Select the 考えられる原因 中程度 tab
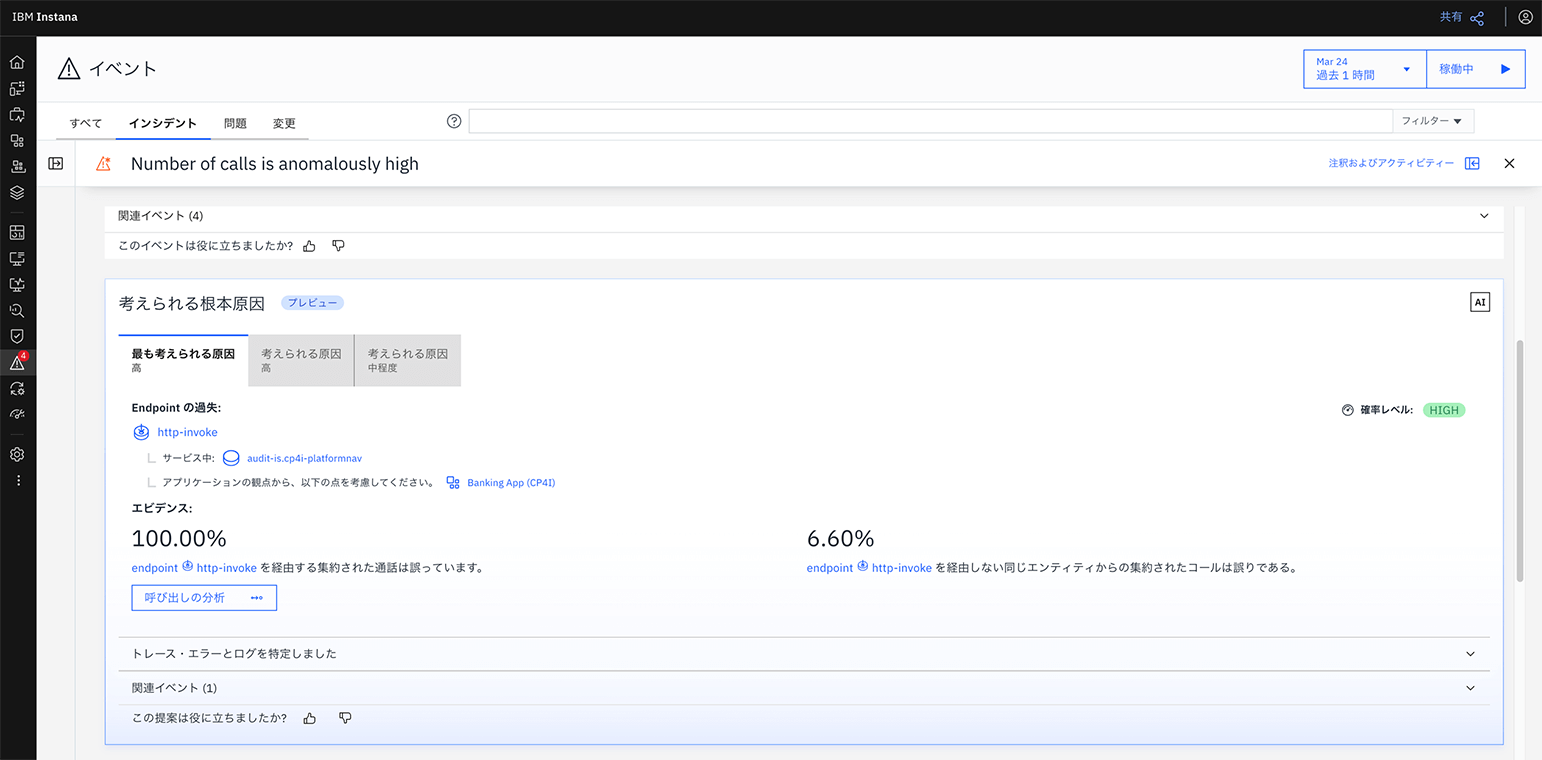 pos(408,360)
